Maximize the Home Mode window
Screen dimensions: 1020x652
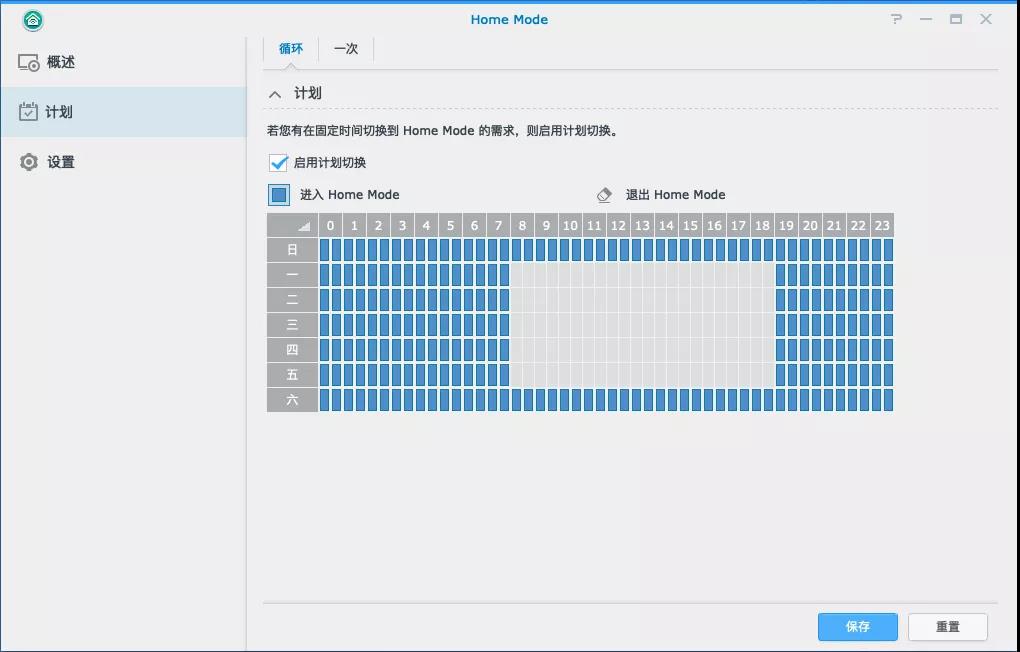956,19
